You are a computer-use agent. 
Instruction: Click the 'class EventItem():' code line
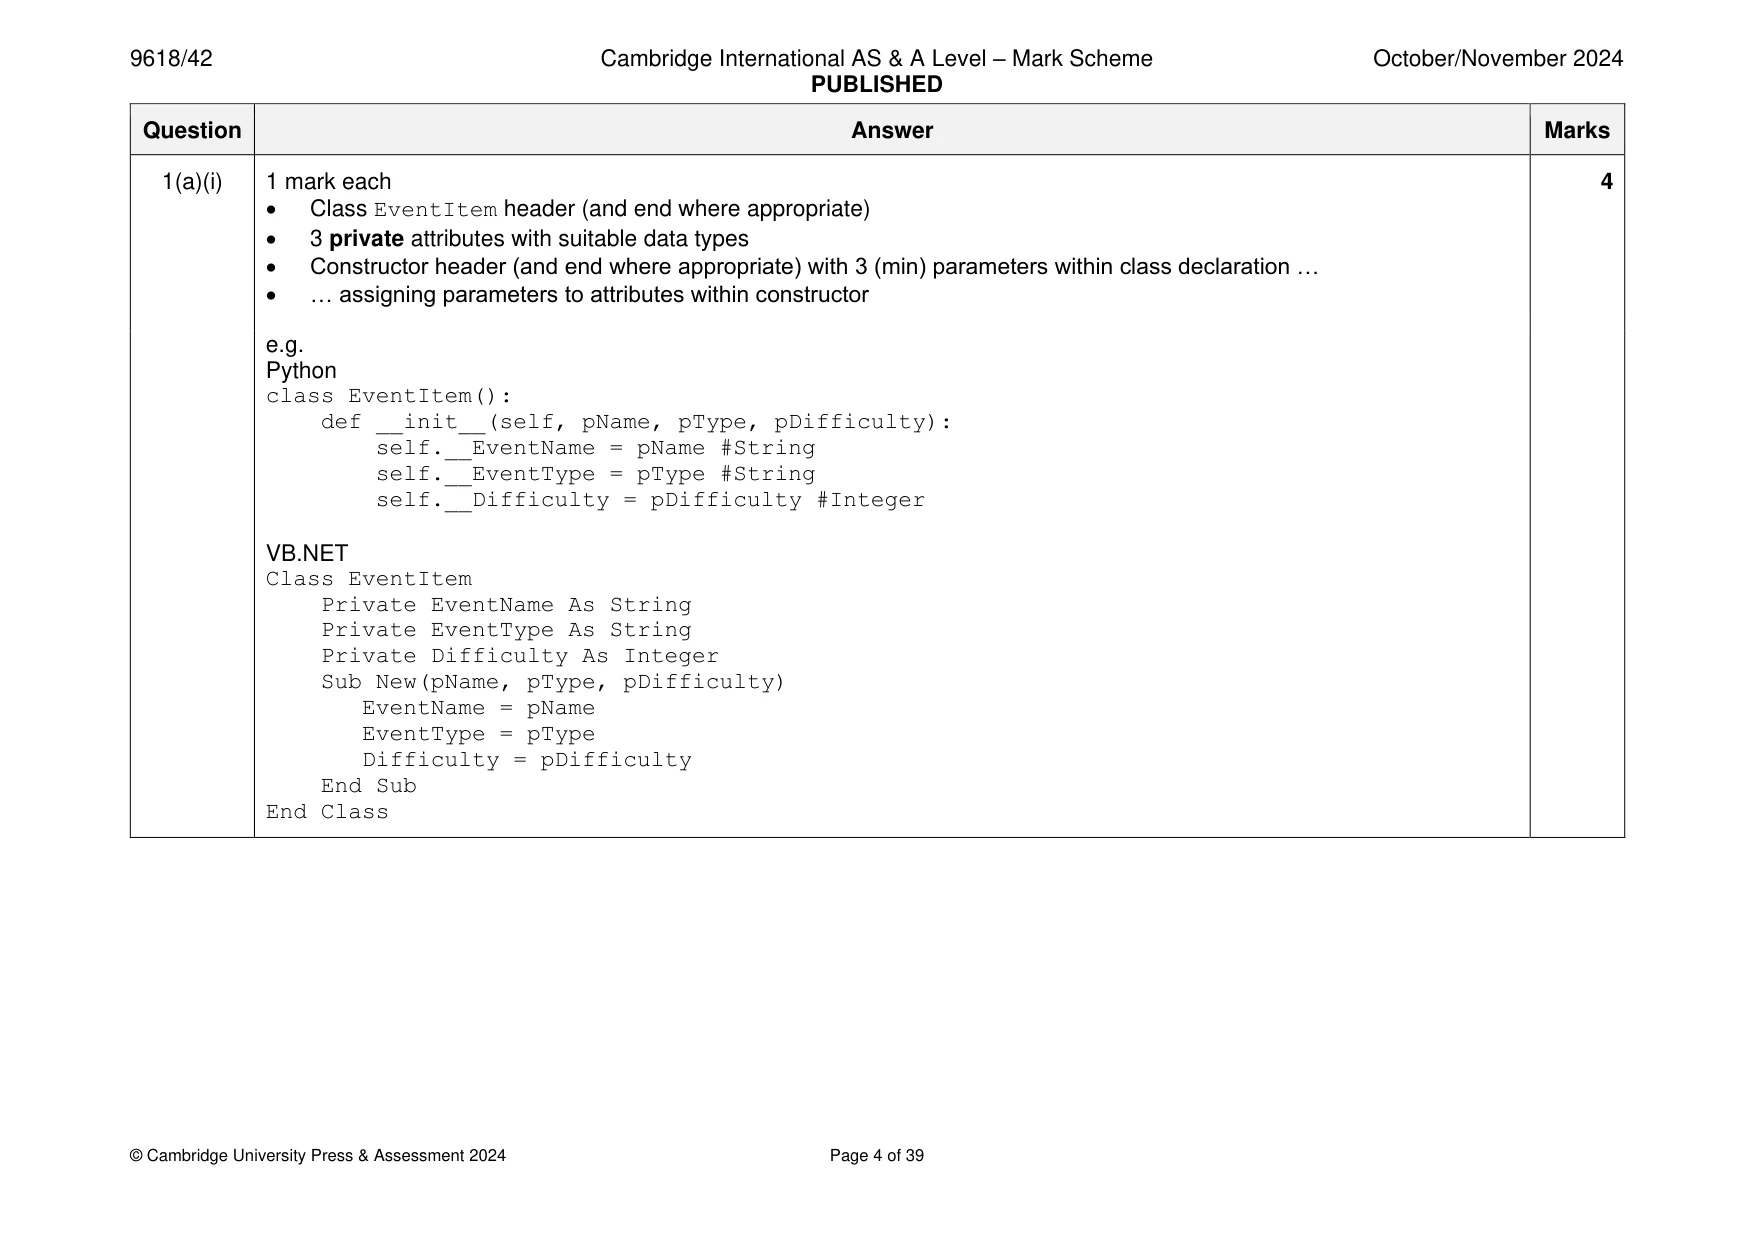click(389, 396)
